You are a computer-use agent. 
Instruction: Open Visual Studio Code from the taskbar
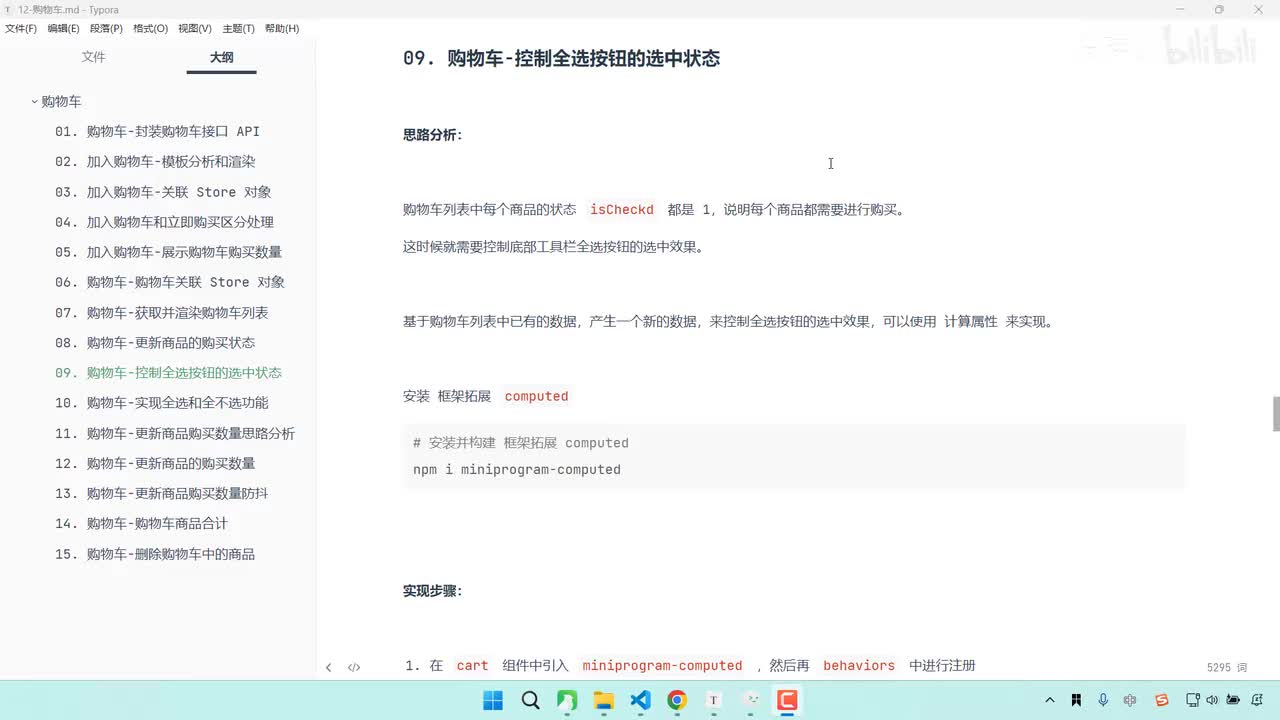640,700
